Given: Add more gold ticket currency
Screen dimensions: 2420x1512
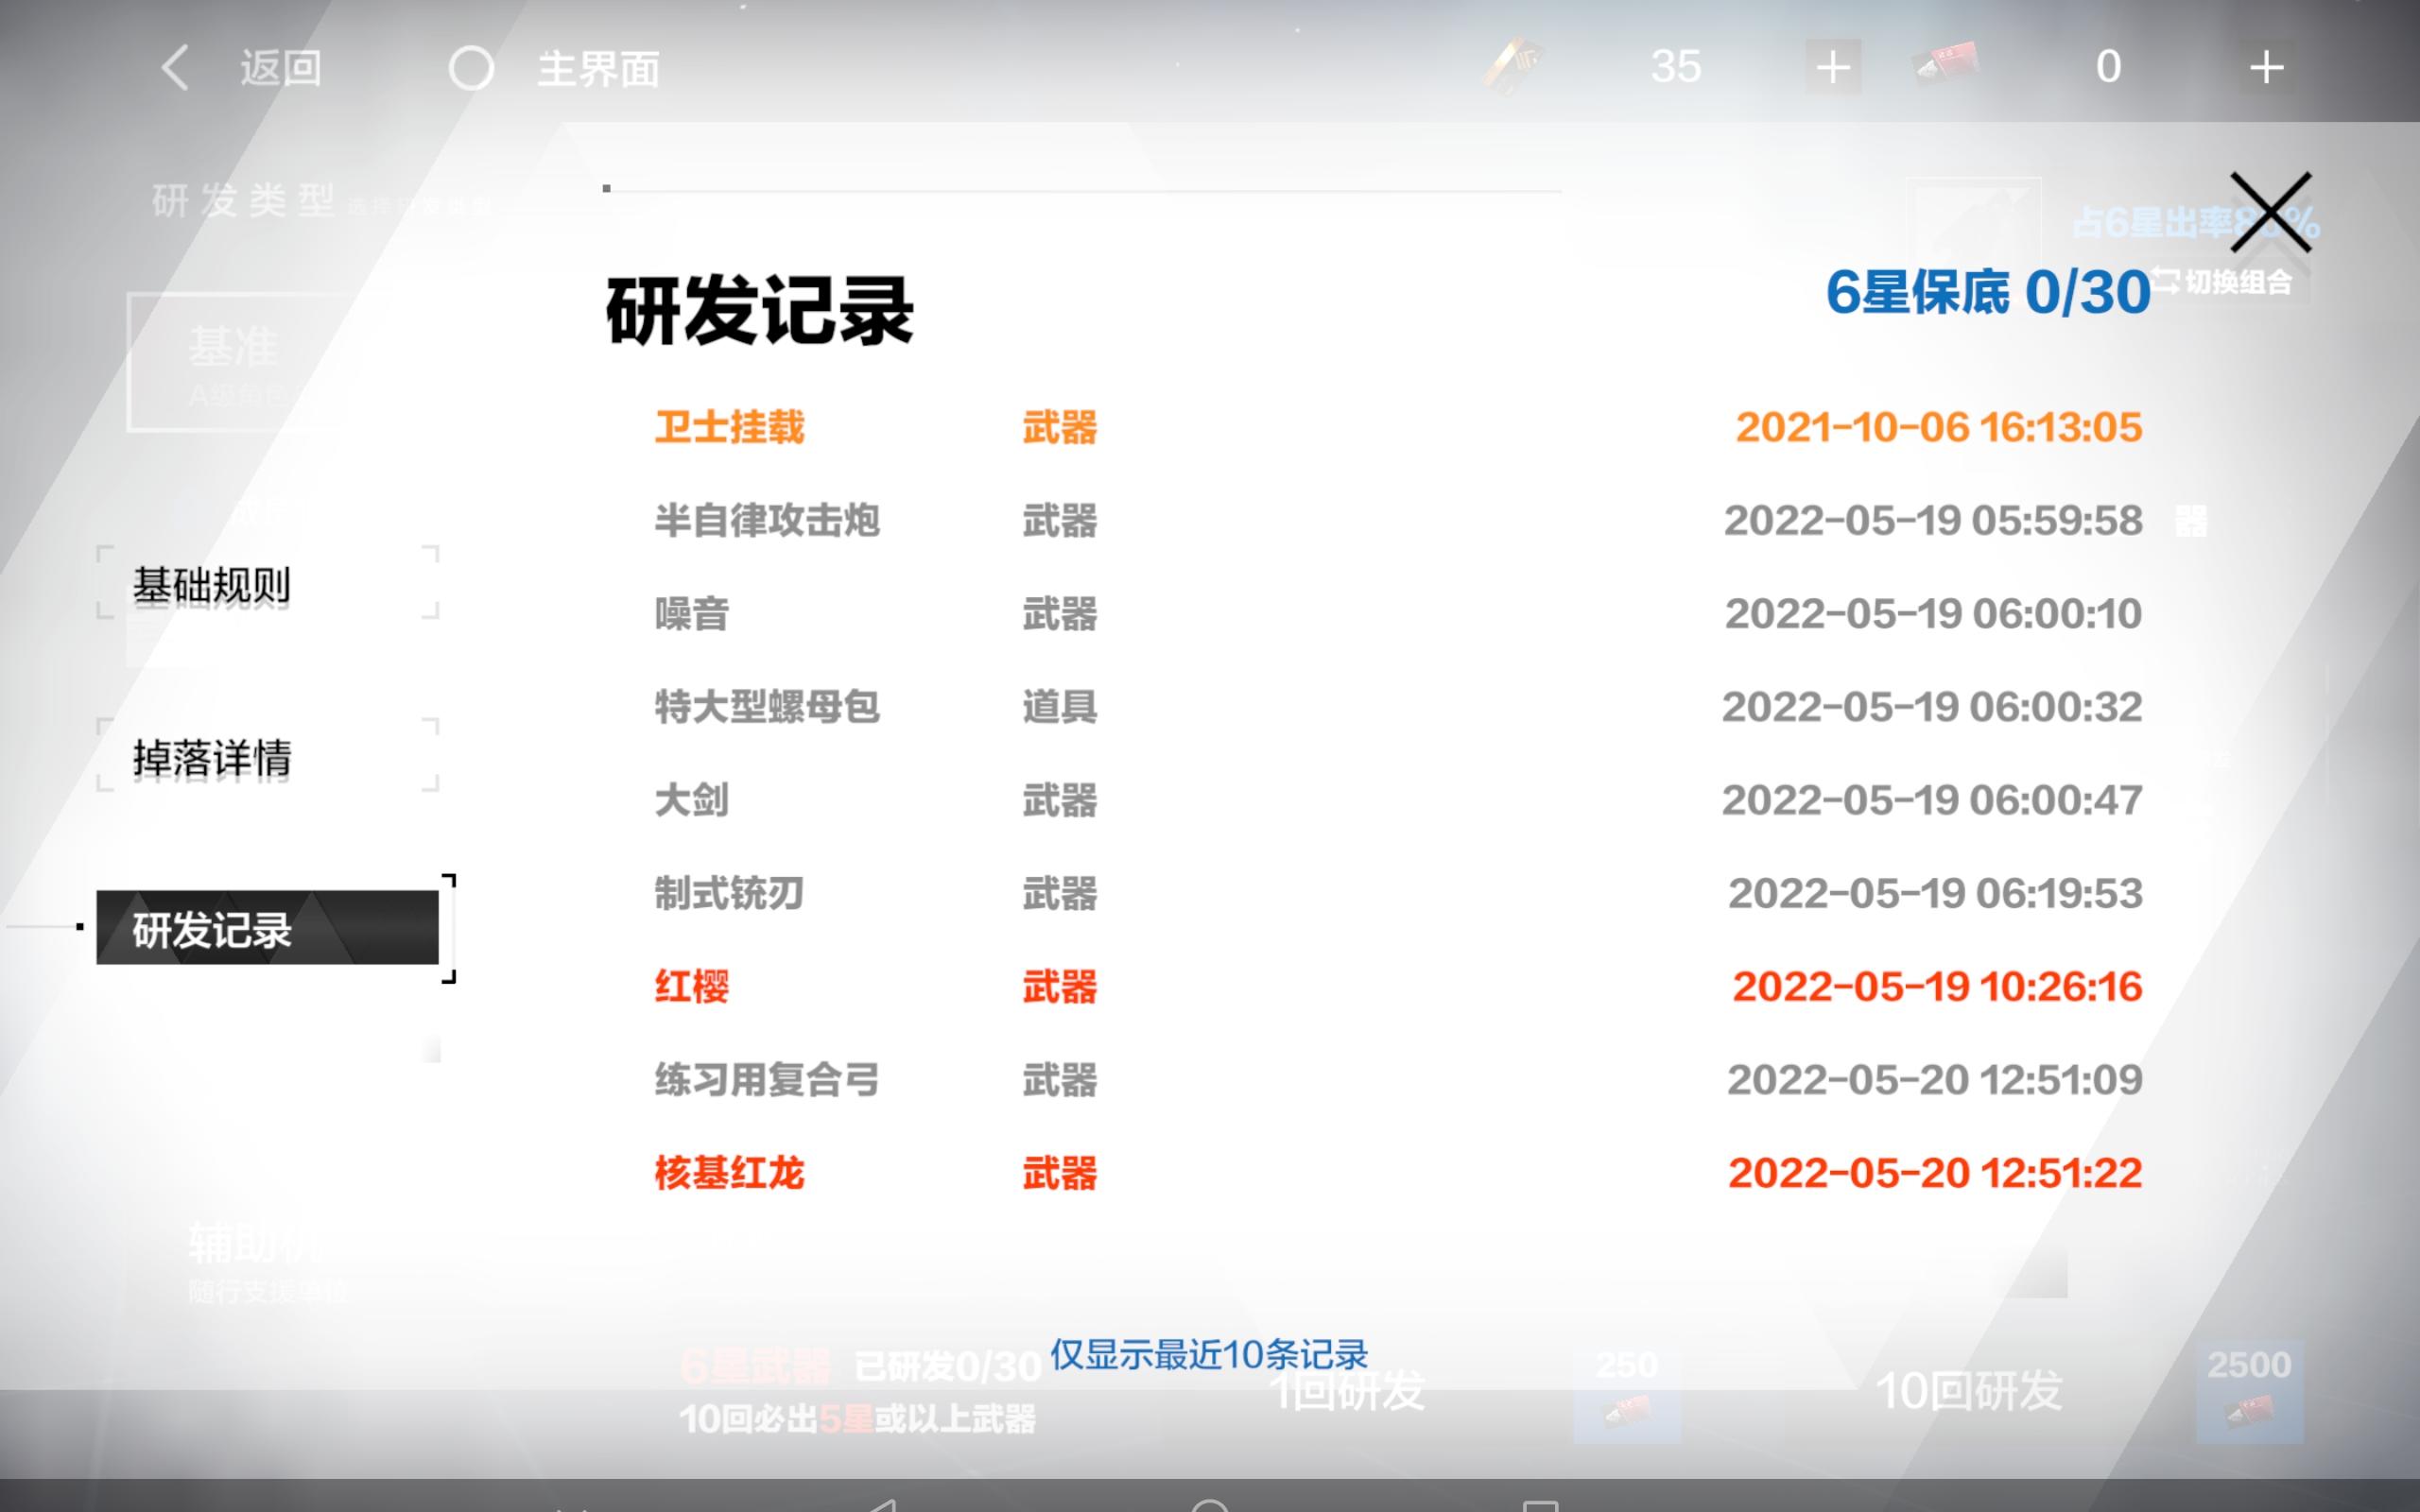Looking at the screenshot, I should 1832,68.
